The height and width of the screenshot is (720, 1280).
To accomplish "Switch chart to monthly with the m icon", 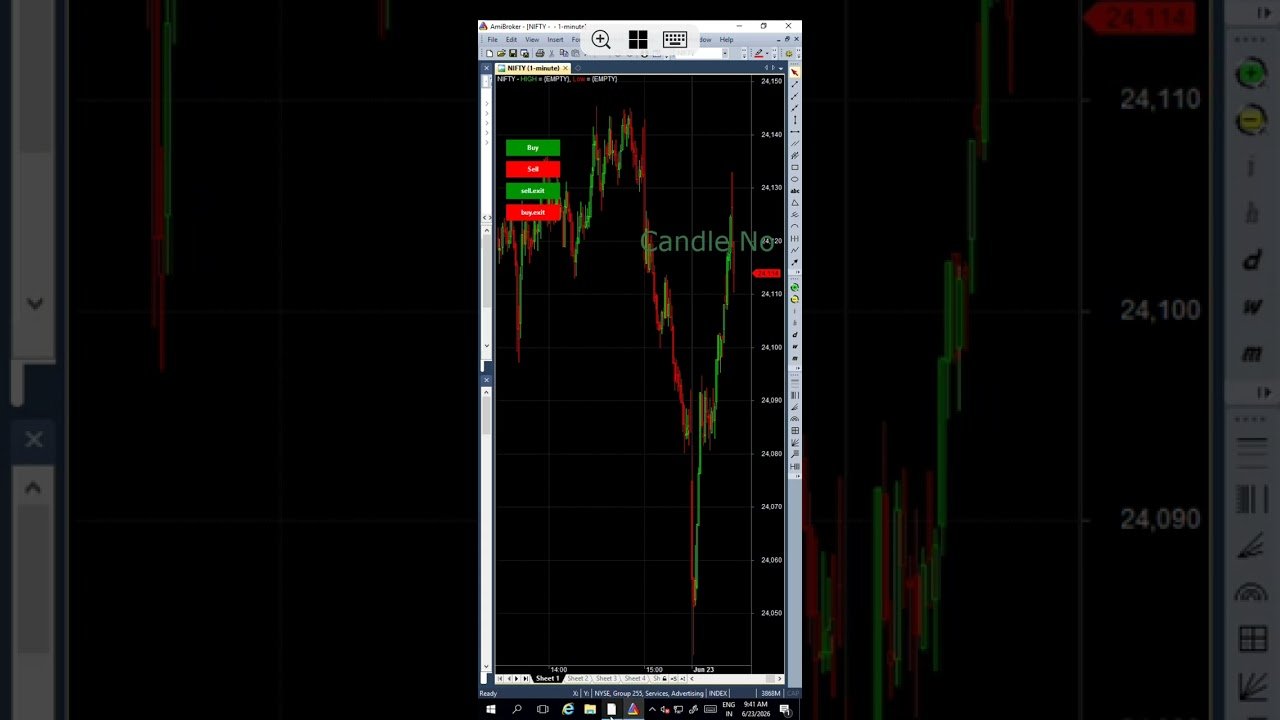I will tap(795, 357).
